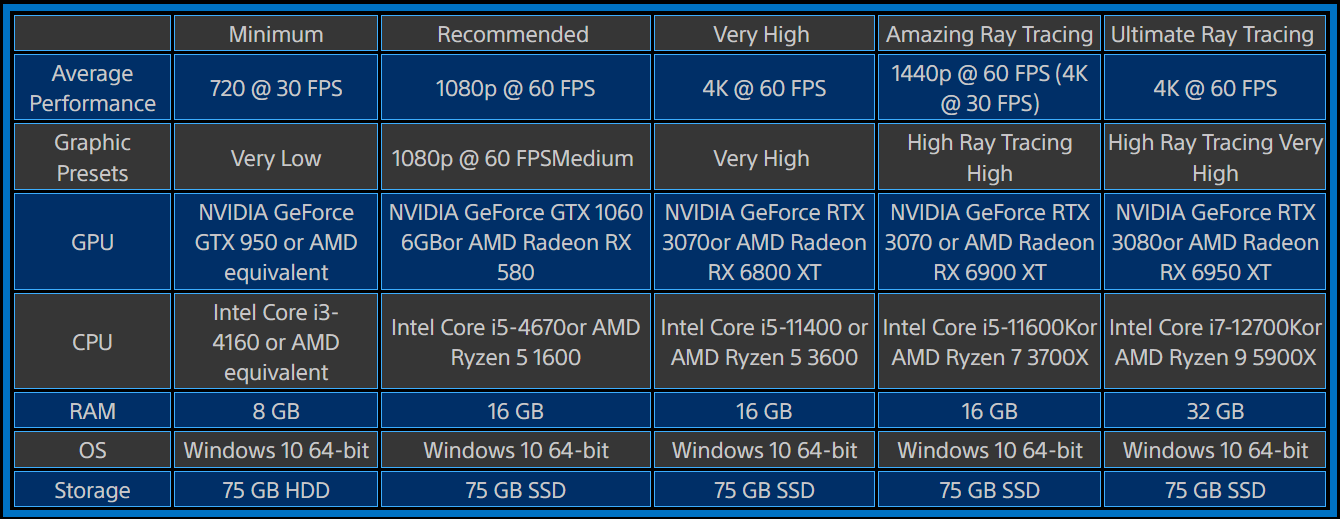The image size is (1340, 519).
Task: Click the Intel Core i3-4160 CPU cell
Action: pos(276,342)
